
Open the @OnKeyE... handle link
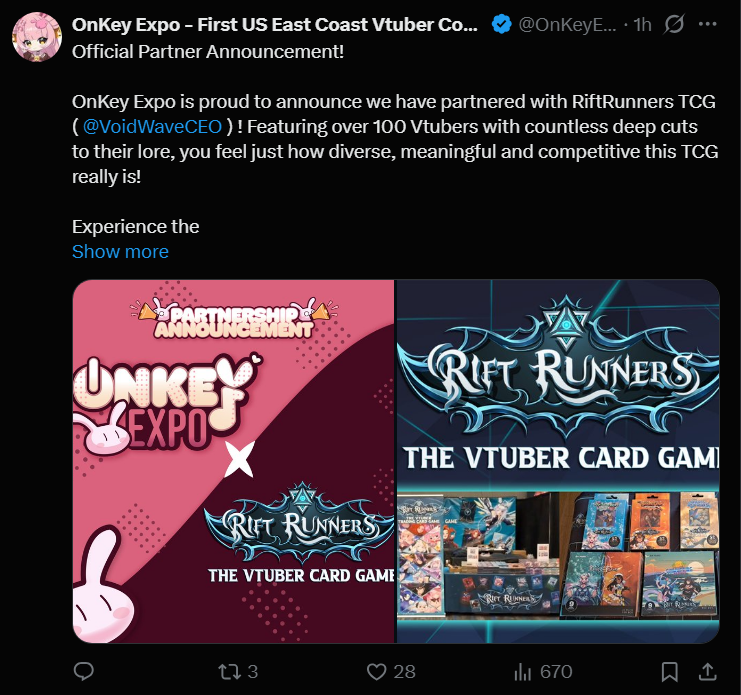click(x=567, y=25)
